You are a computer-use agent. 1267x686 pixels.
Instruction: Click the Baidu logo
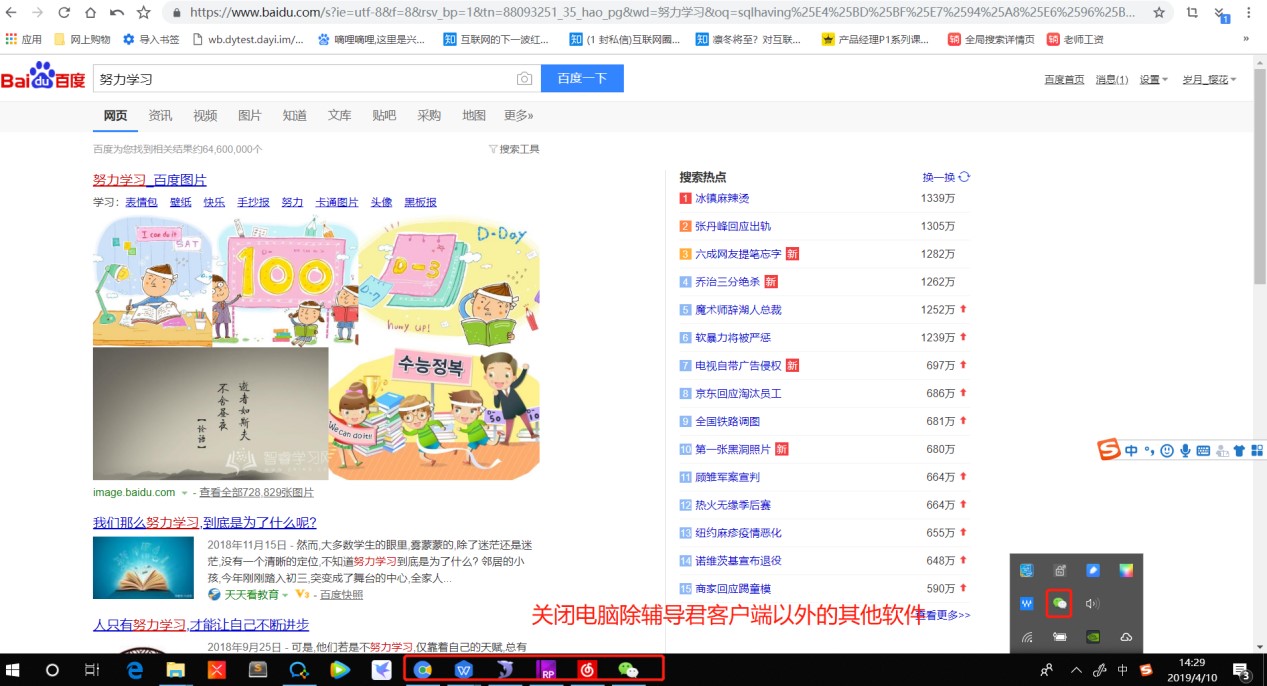(43, 78)
